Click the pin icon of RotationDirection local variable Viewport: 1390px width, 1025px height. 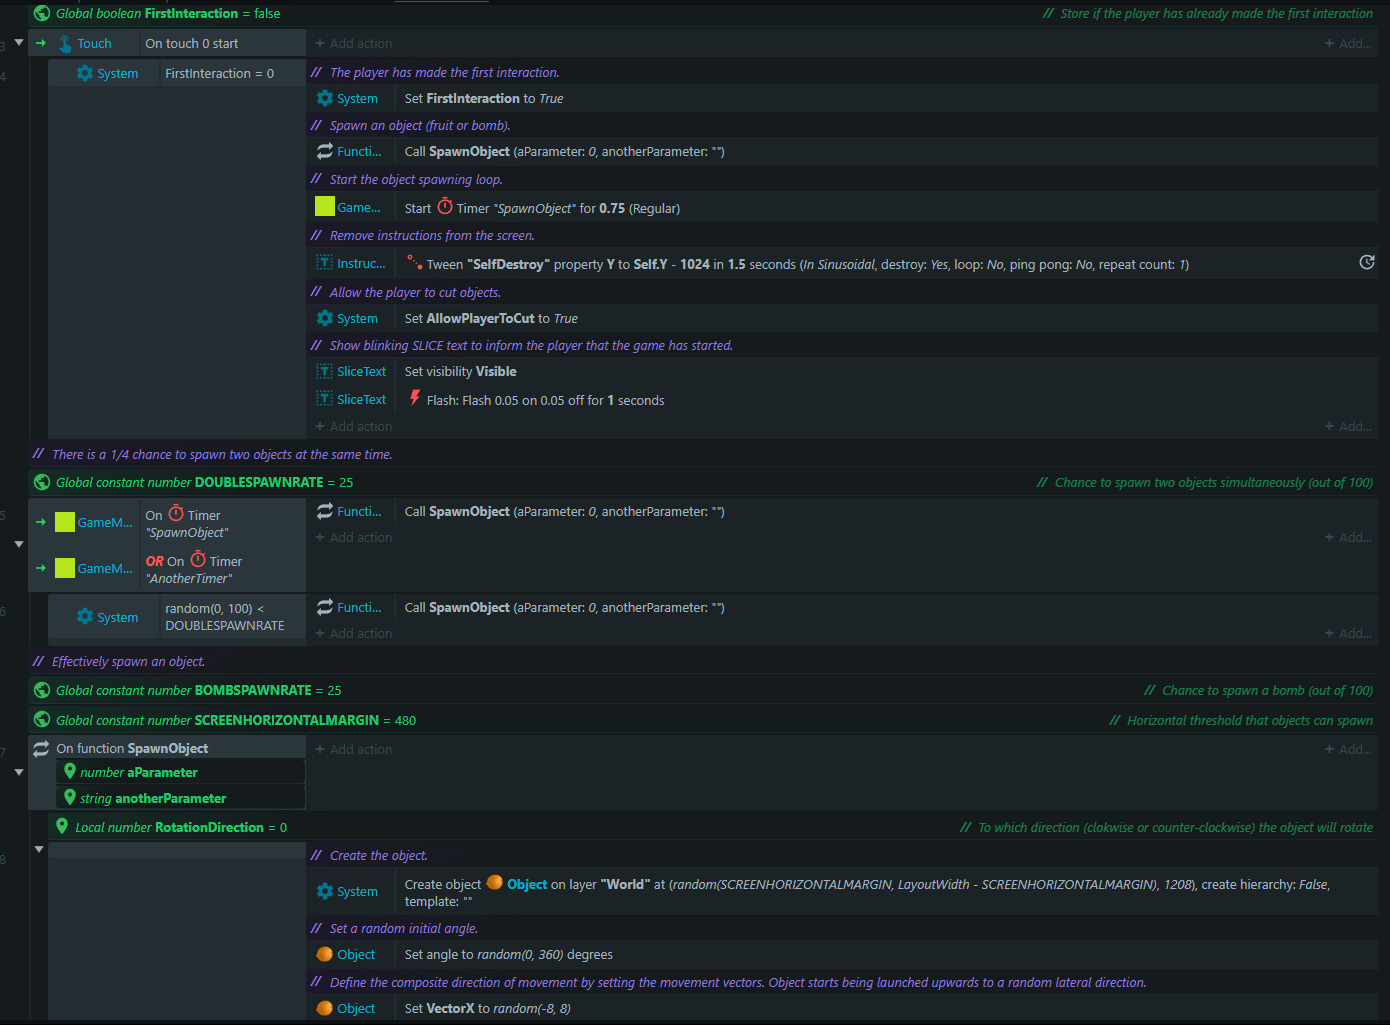62,826
